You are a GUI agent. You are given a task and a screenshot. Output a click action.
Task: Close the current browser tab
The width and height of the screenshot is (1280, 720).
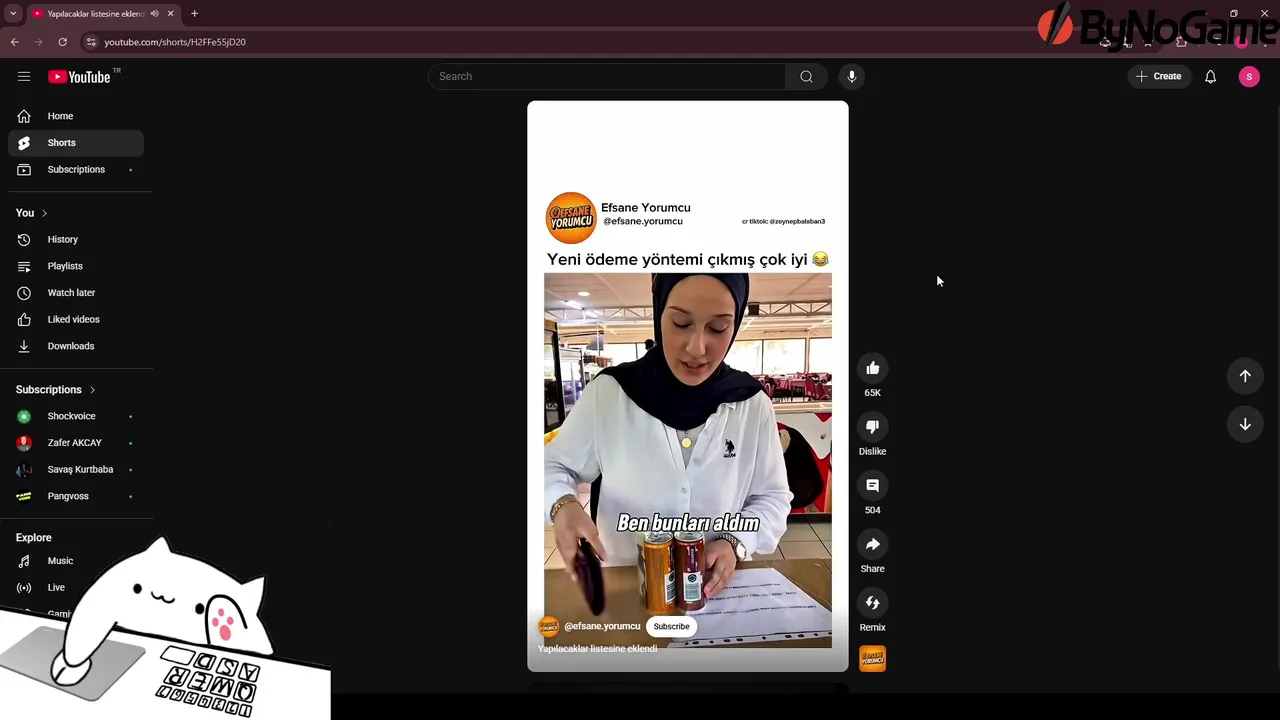coord(170,14)
